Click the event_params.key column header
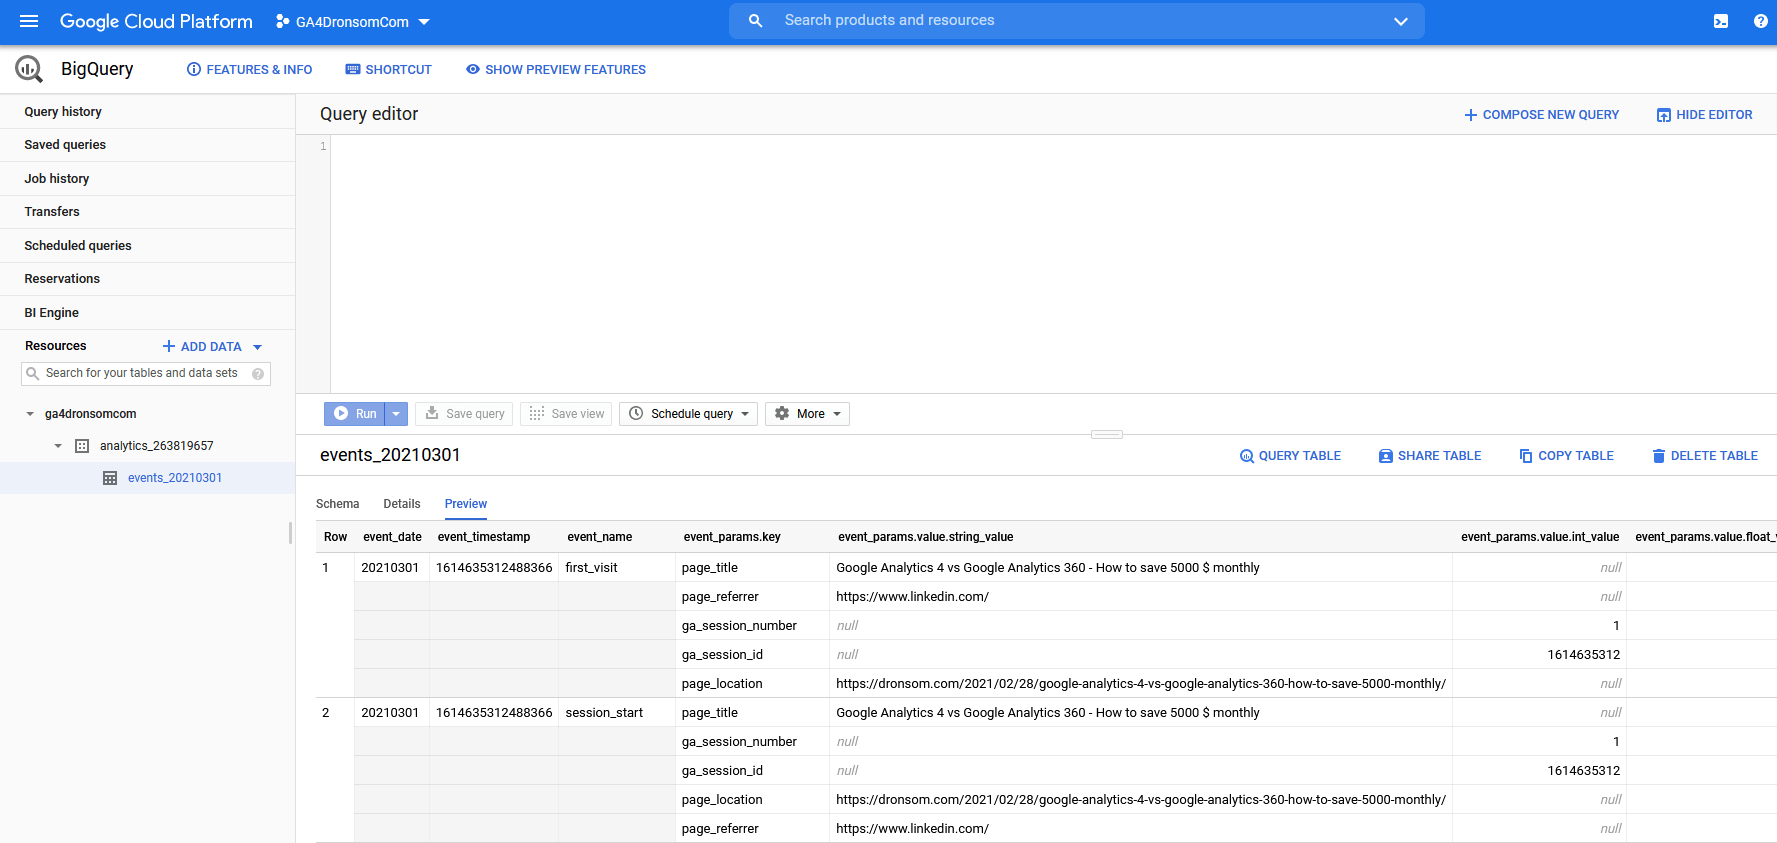Screen dimensions: 1777x843 click(732, 537)
